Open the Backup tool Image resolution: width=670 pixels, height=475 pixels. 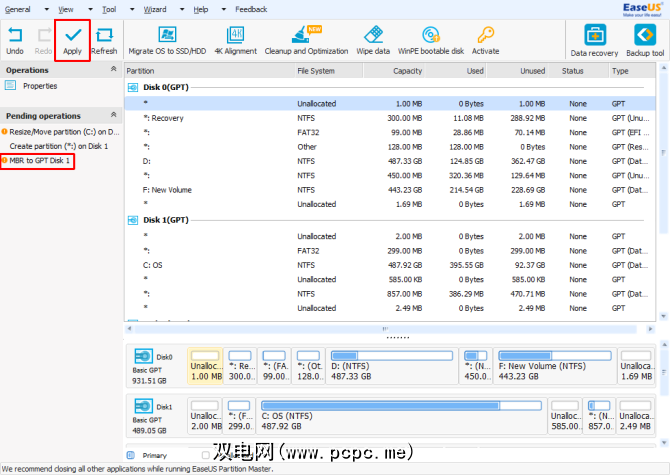tap(645, 41)
